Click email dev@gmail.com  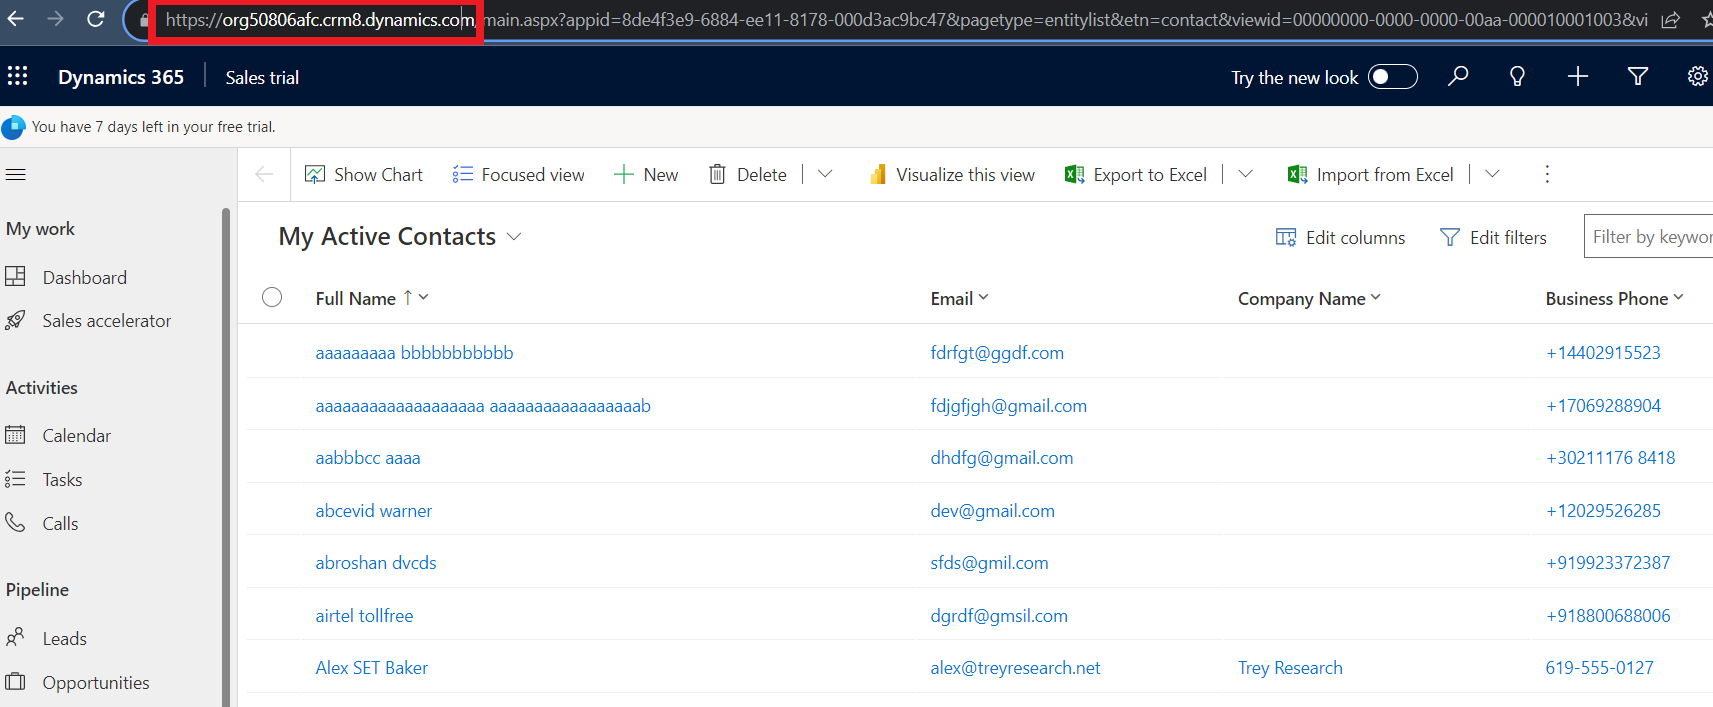tap(992, 510)
